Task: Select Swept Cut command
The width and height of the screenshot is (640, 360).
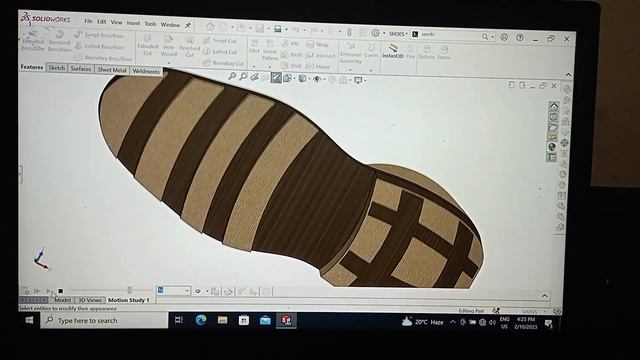Action: point(220,40)
